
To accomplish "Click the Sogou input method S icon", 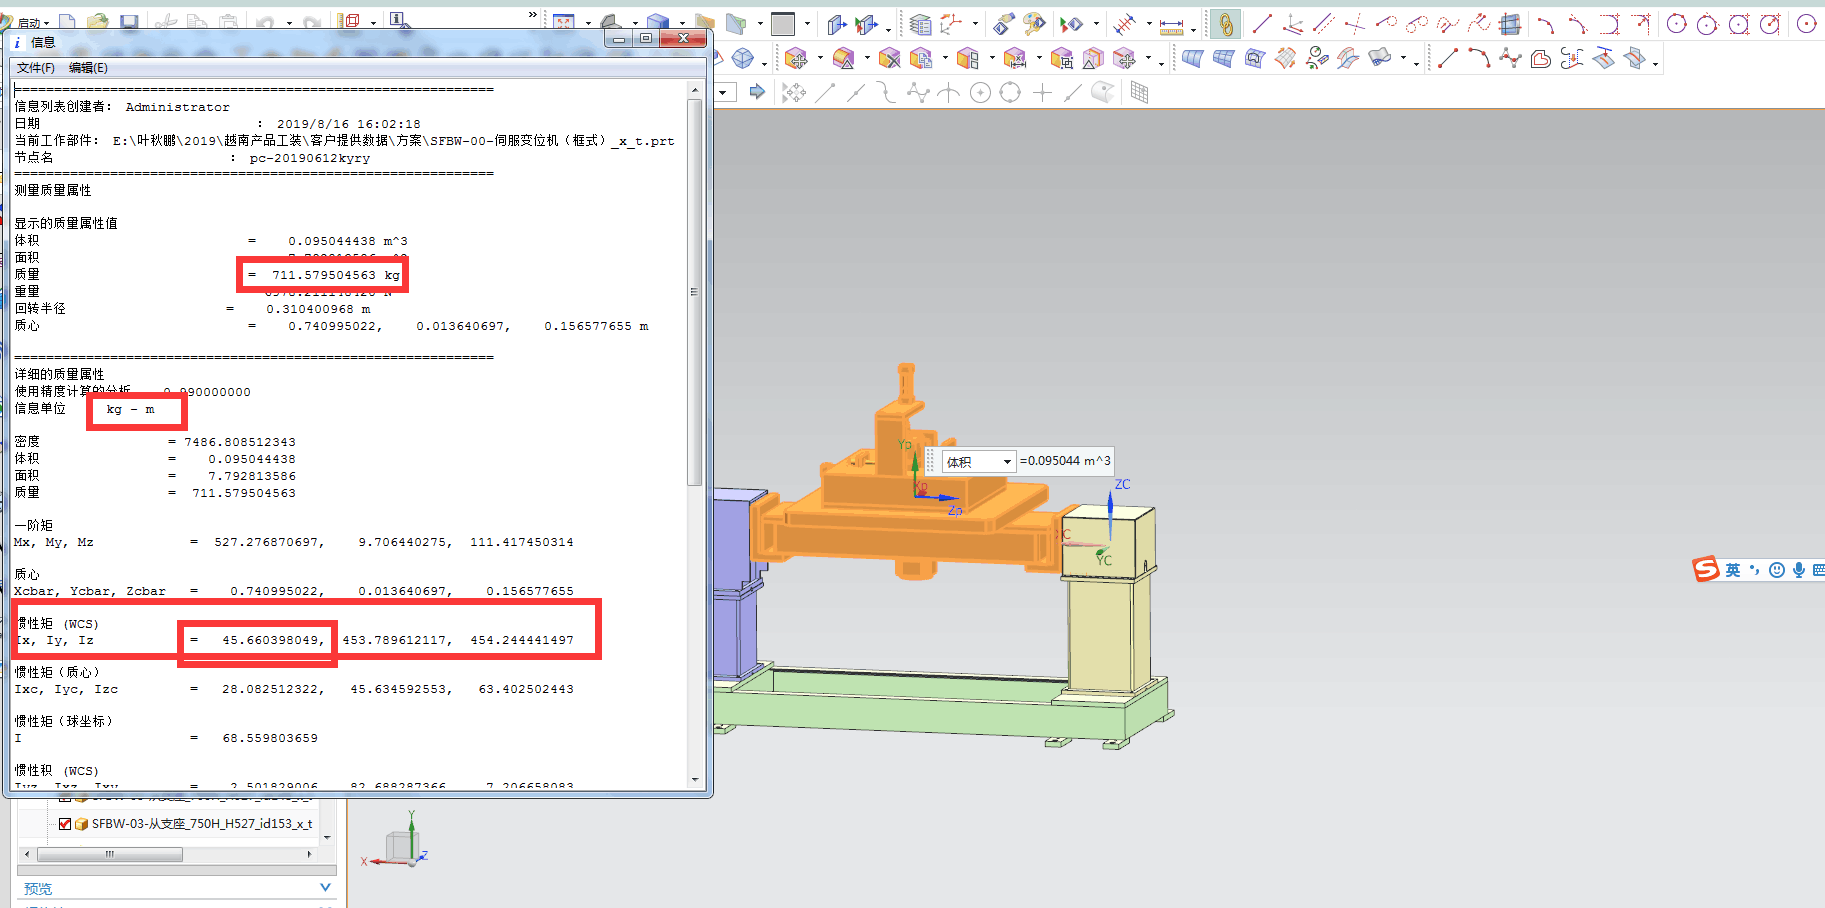I will [1705, 569].
